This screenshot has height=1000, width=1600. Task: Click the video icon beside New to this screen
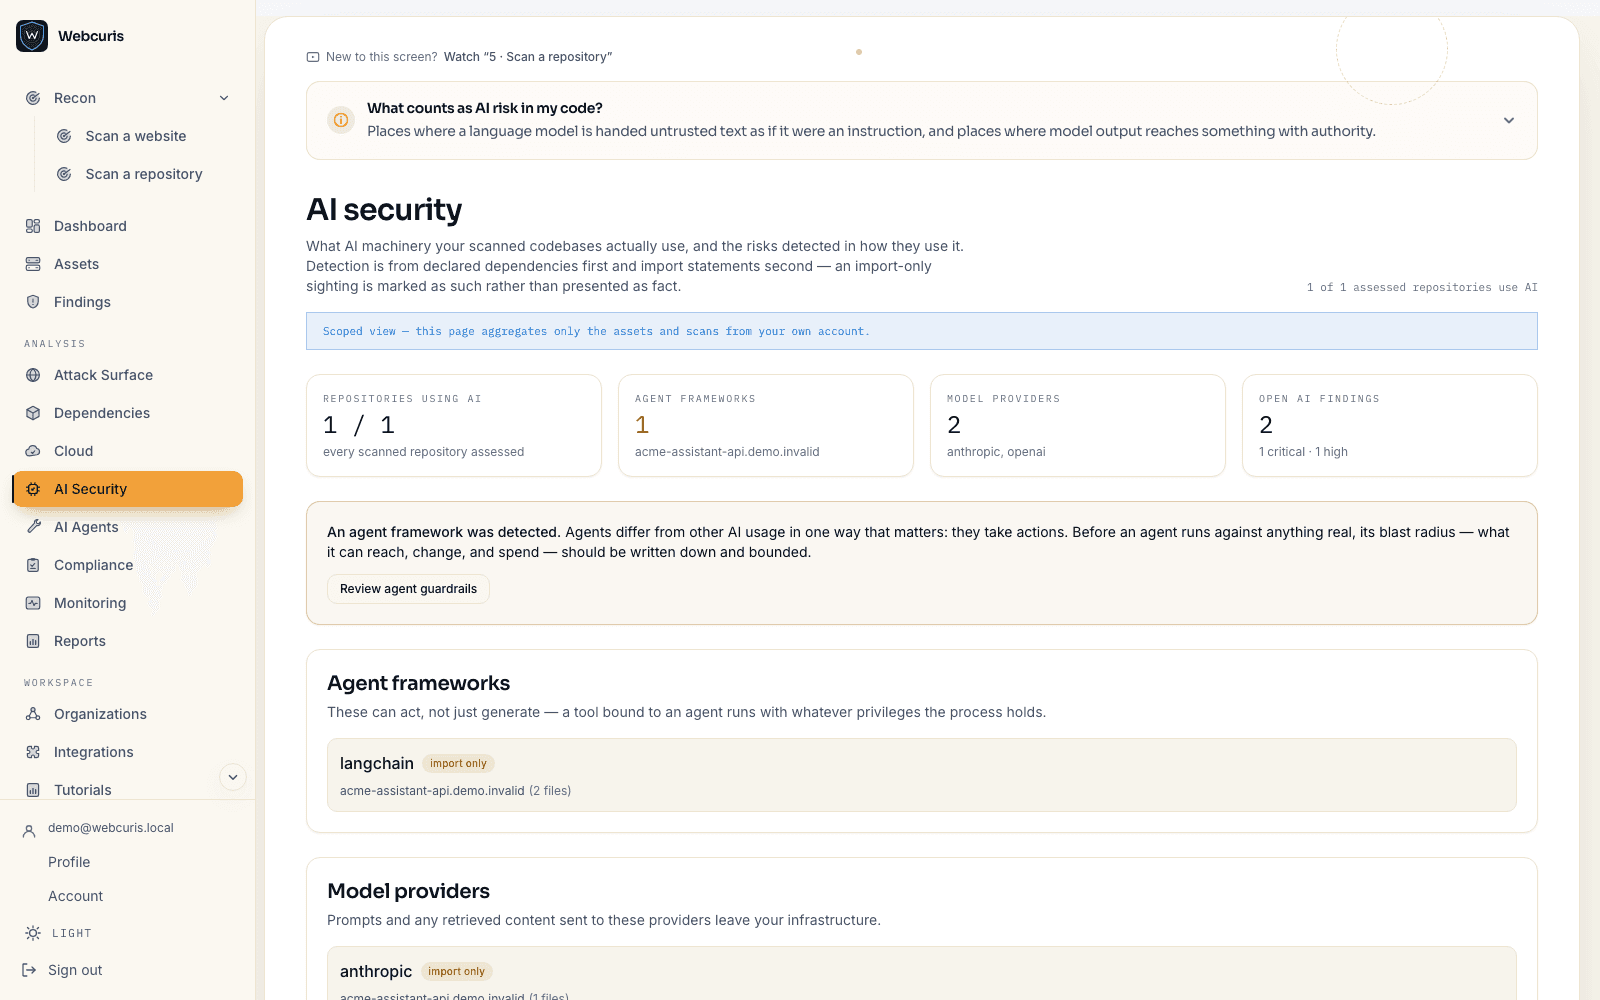coord(313,57)
